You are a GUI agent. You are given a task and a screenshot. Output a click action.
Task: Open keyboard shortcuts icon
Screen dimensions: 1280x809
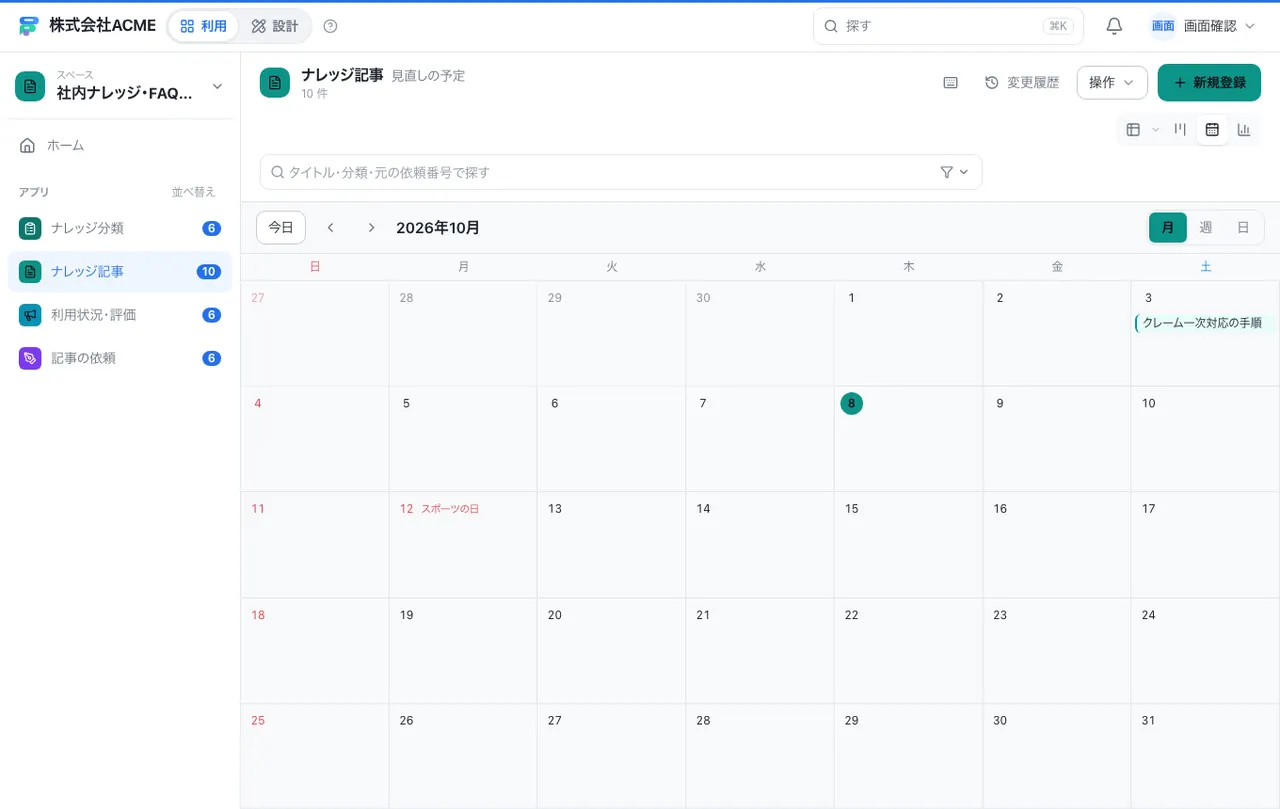950,83
